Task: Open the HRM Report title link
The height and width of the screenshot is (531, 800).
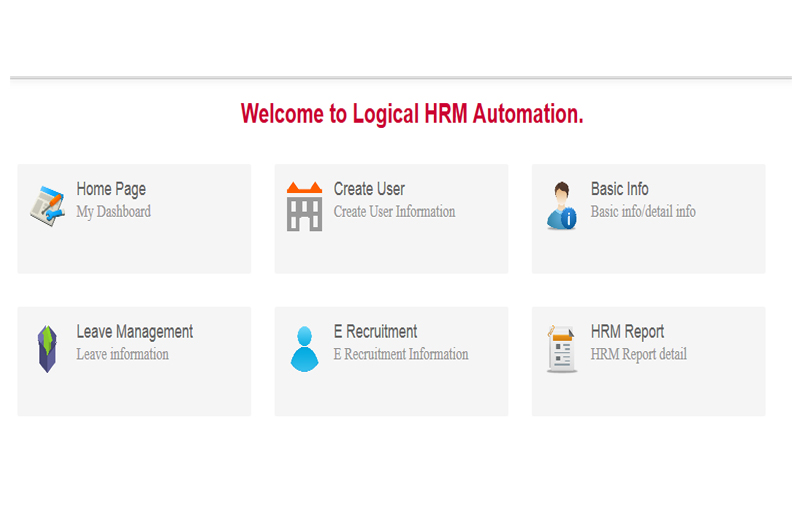Action: pyautogui.click(x=627, y=332)
